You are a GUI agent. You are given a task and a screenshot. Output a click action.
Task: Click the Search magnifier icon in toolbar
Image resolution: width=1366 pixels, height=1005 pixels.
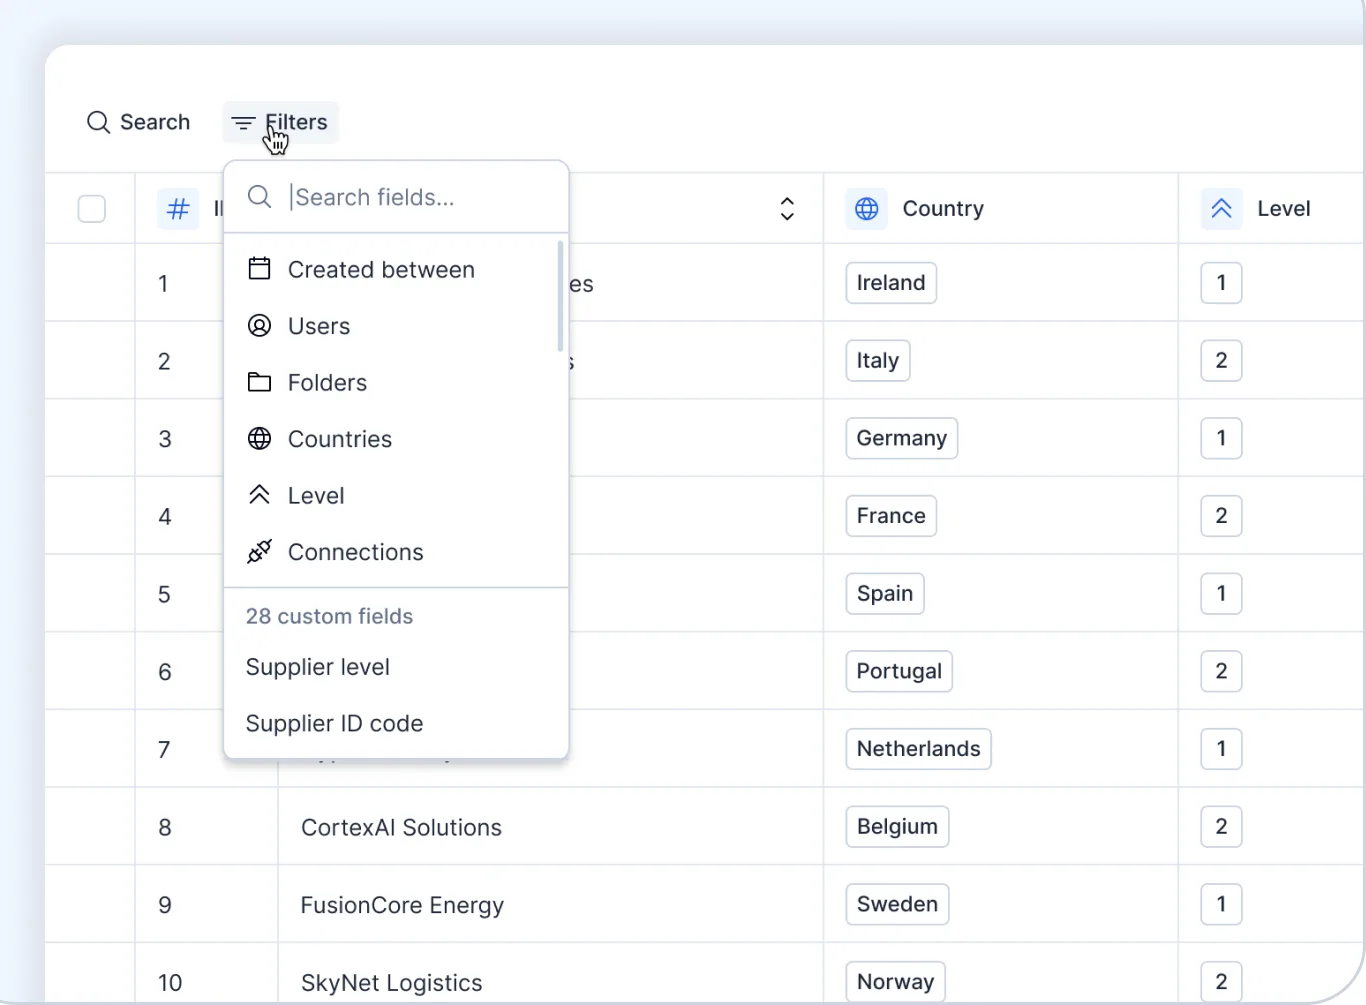pyautogui.click(x=98, y=122)
